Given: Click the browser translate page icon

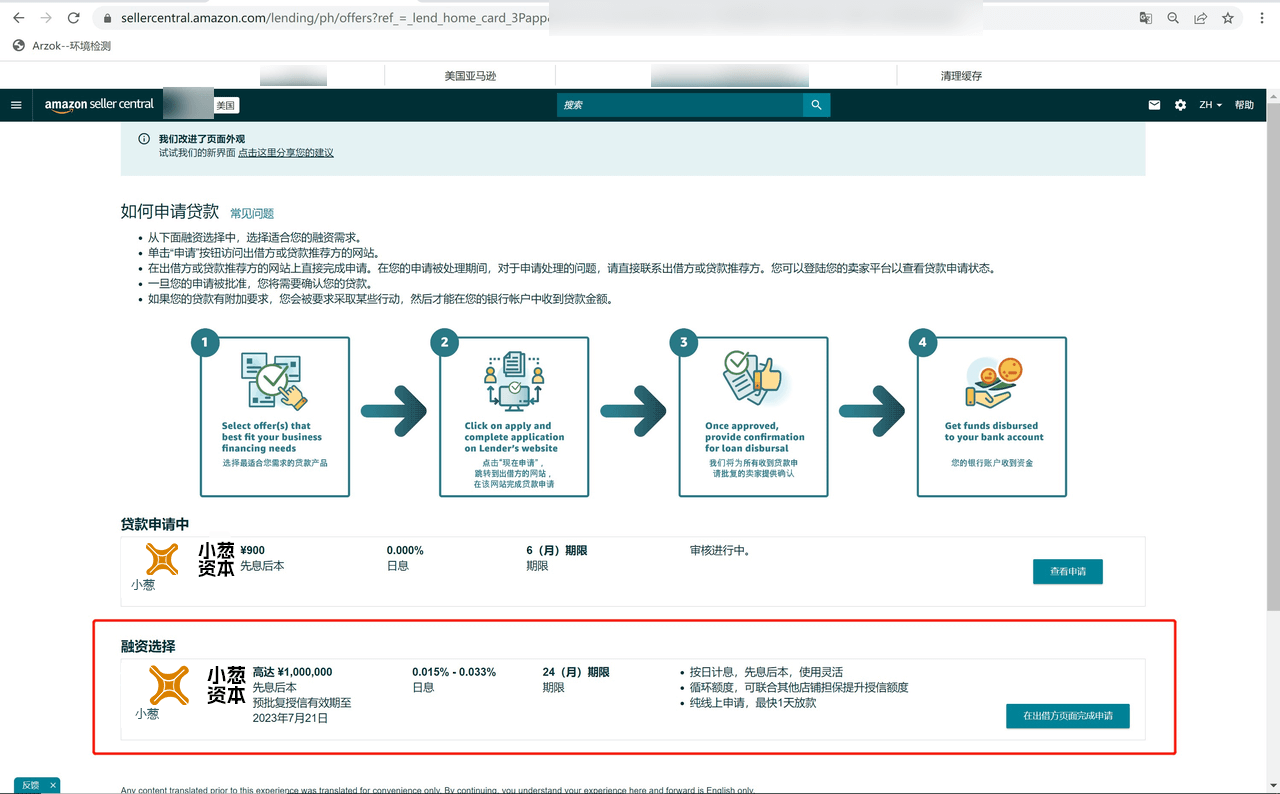Looking at the screenshot, I should pyautogui.click(x=1146, y=18).
